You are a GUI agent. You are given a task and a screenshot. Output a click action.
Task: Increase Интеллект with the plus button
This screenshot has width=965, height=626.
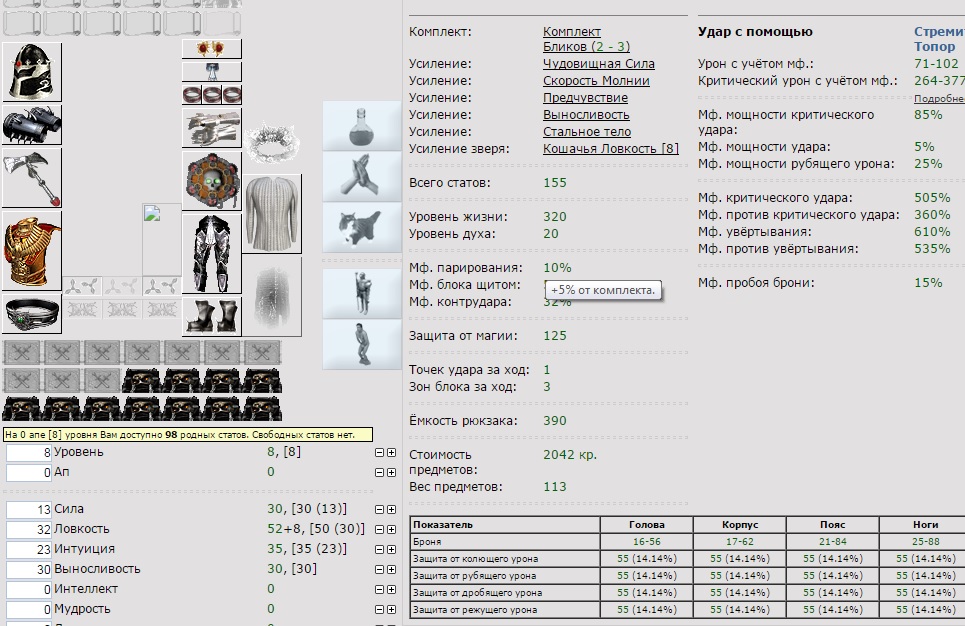pyautogui.click(x=391, y=590)
